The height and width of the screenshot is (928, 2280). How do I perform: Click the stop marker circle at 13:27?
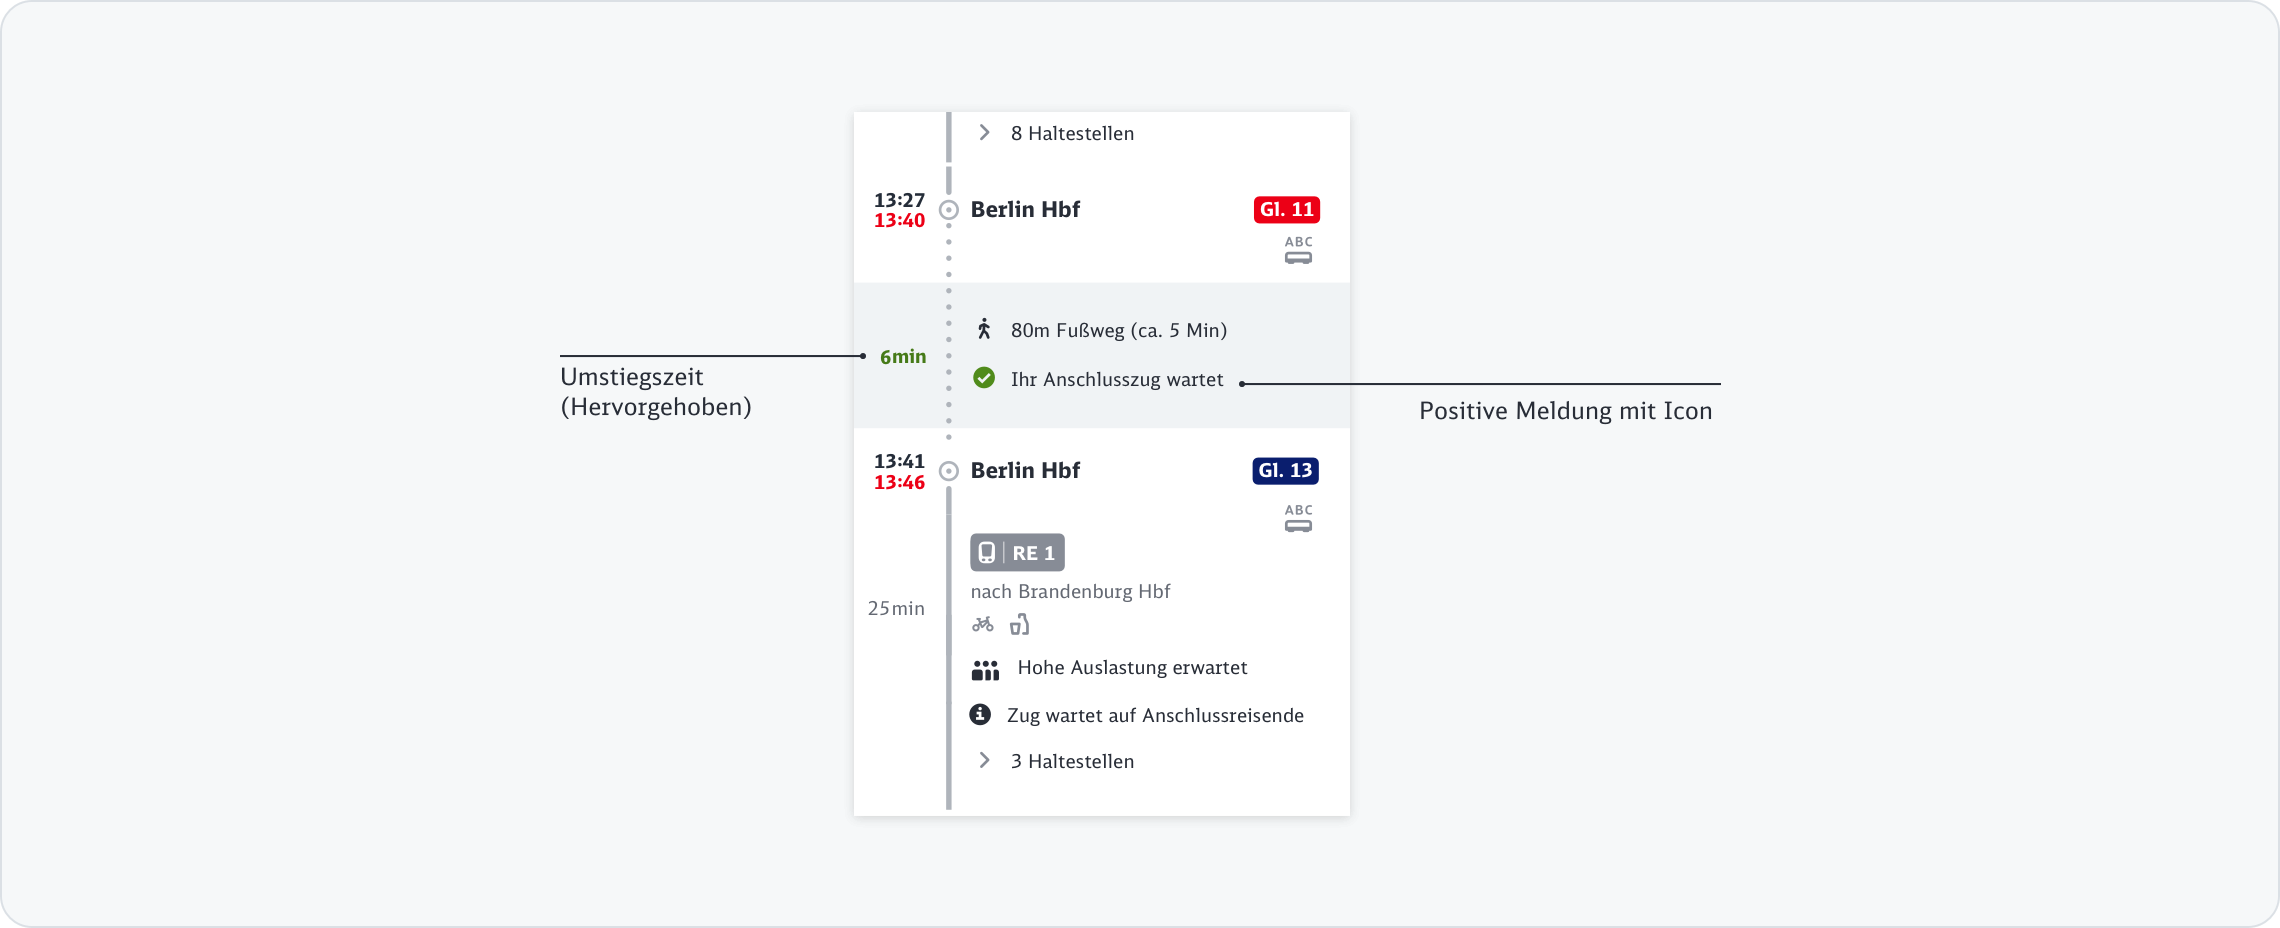(x=949, y=210)
